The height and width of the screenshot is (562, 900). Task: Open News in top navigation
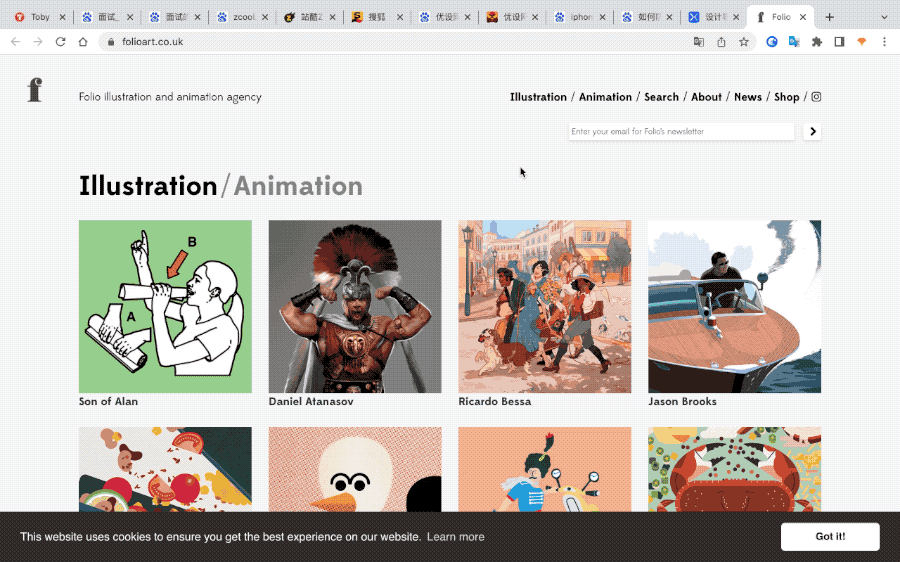click(748, 97)
